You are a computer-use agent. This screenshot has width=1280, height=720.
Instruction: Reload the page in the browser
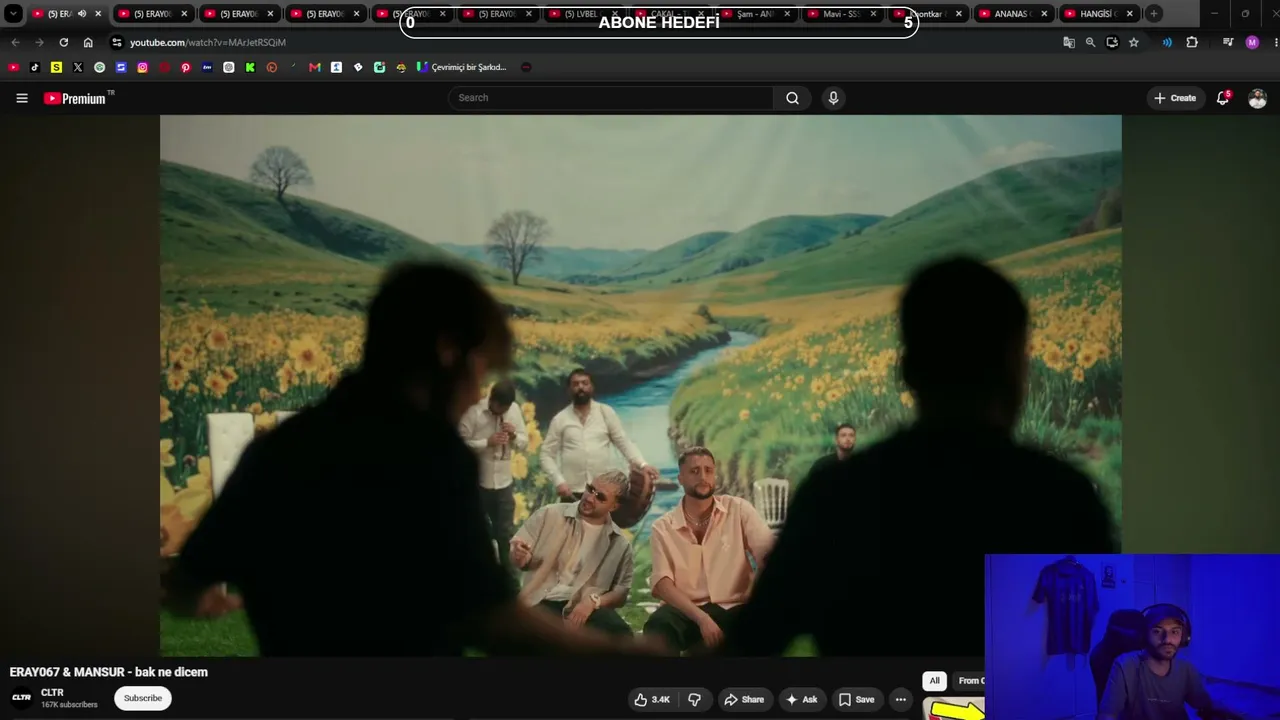[x=64, y=42]
